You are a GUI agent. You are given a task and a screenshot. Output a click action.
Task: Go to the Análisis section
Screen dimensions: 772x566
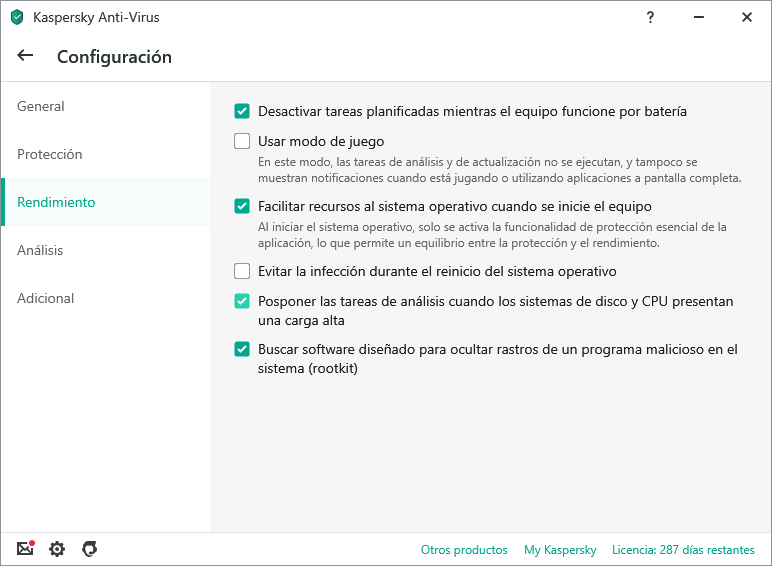(x=41, y=250)
